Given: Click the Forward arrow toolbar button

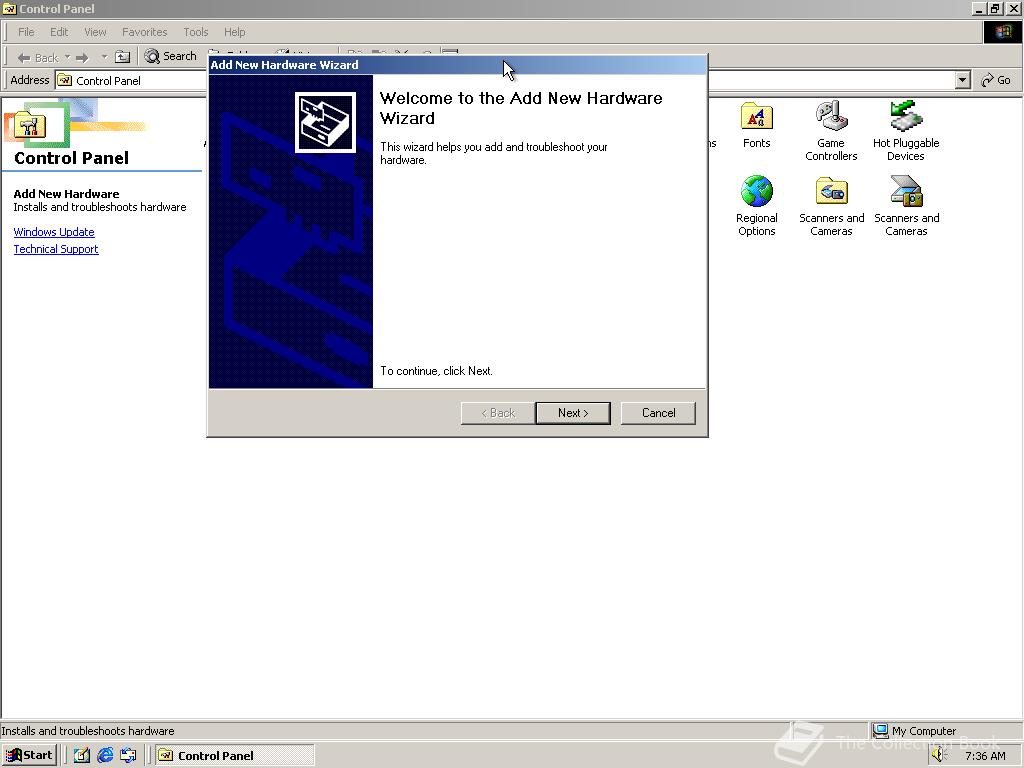Looking at the screenshot, I should (82, 57).
